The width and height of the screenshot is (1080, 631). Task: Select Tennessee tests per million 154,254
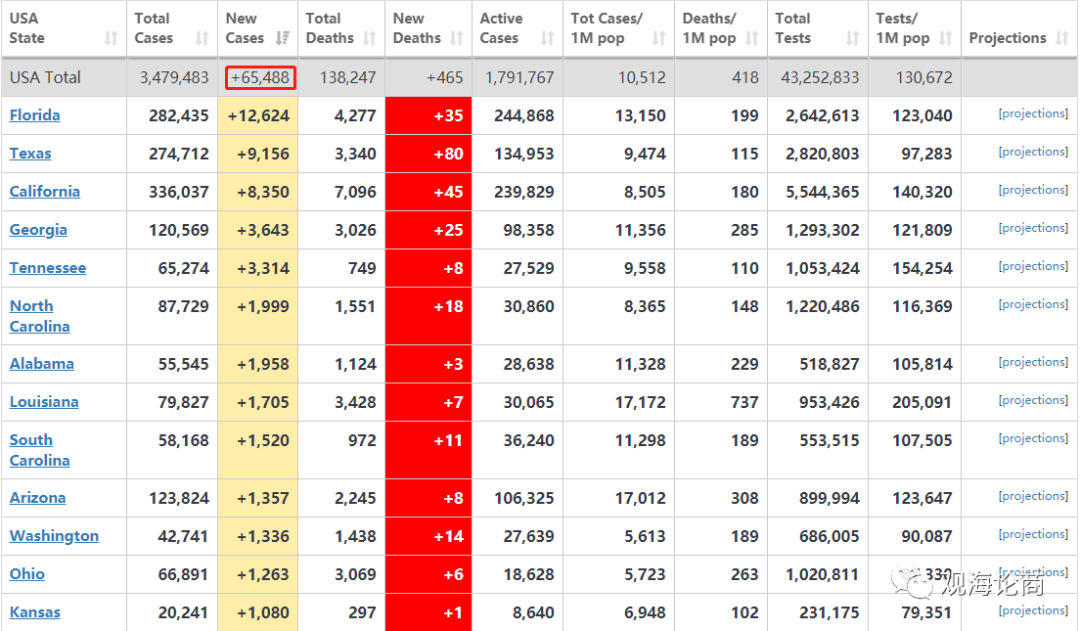click(x=922, y=268)
